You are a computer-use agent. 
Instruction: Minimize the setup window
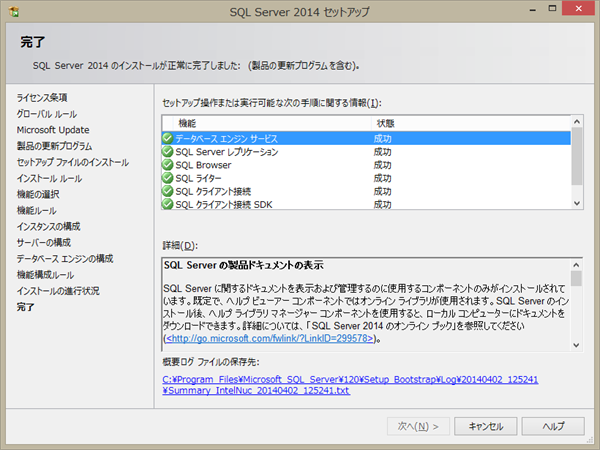(x=532, y=9)
